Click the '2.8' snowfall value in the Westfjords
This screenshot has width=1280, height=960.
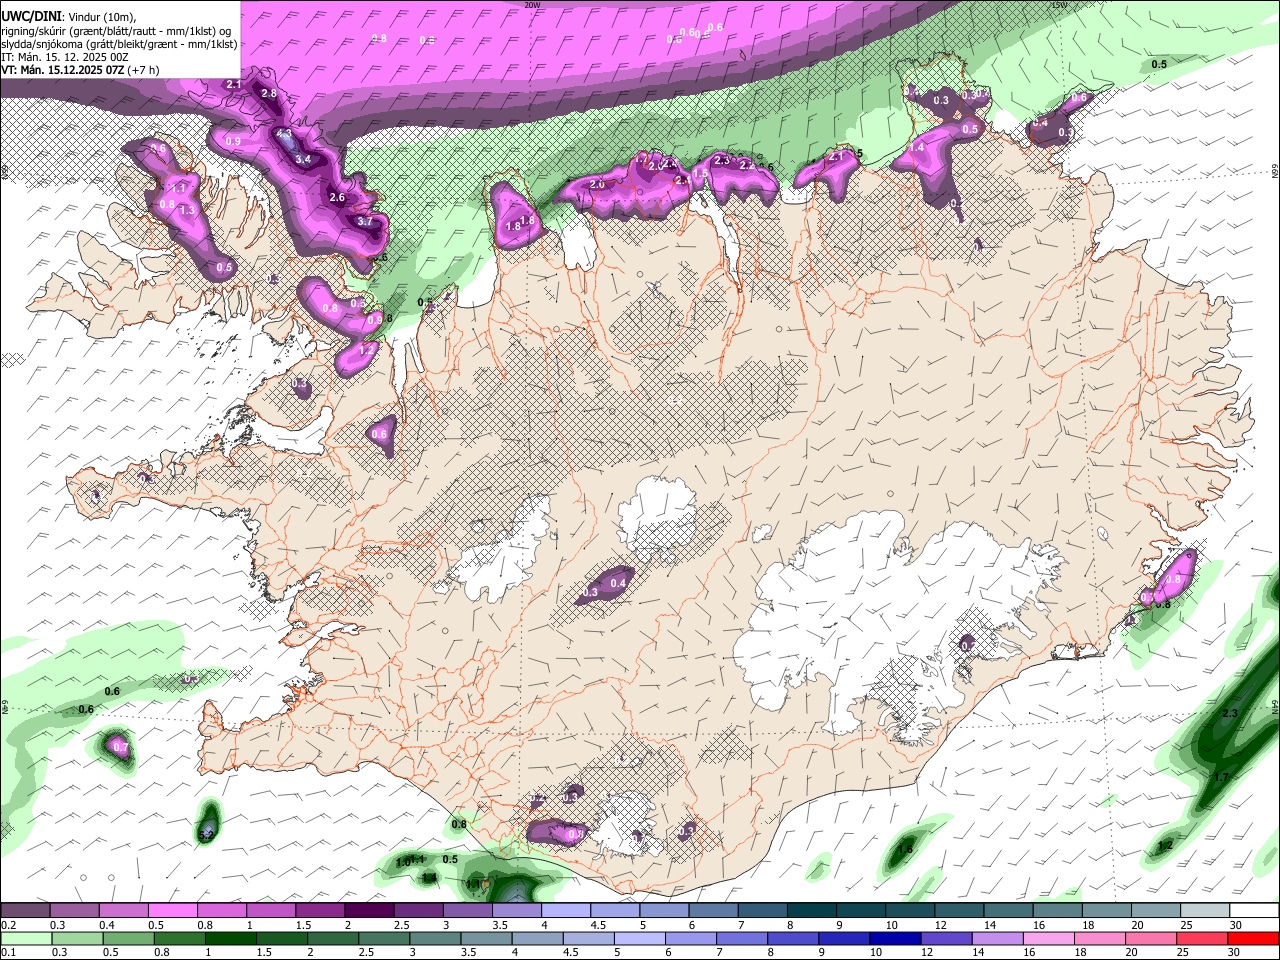tap(268, 94)
